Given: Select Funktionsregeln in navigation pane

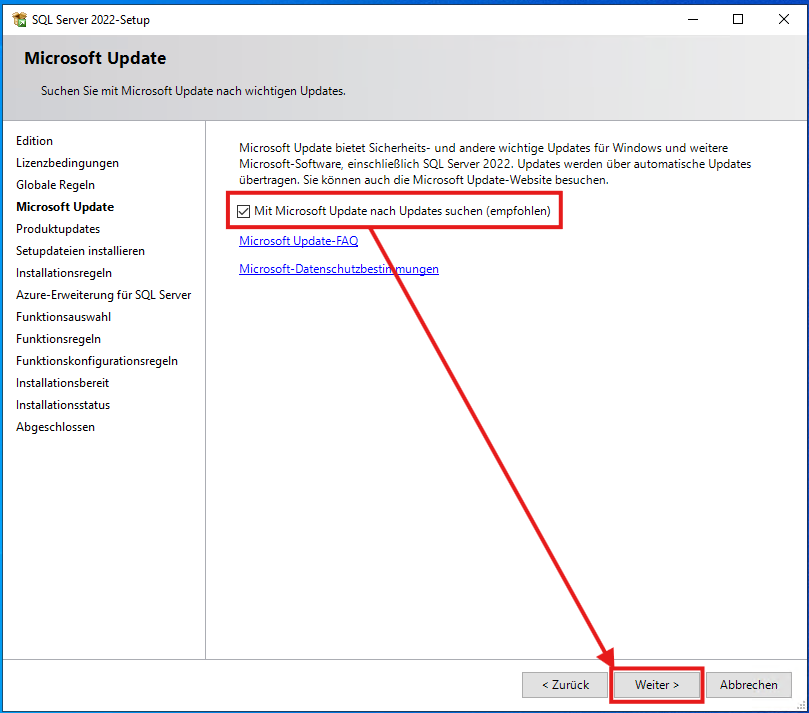Looking at the screenshot, I should click(x=57, y=338).
